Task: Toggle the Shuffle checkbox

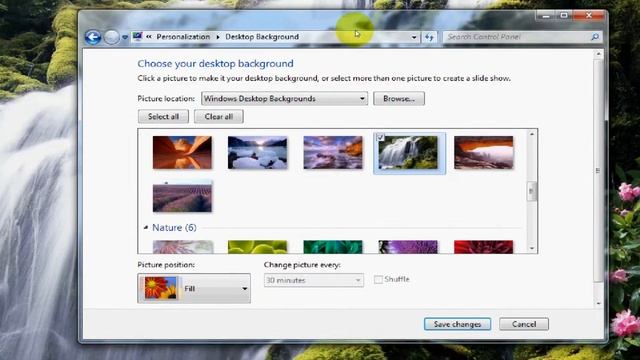Action: click(378, 280)
